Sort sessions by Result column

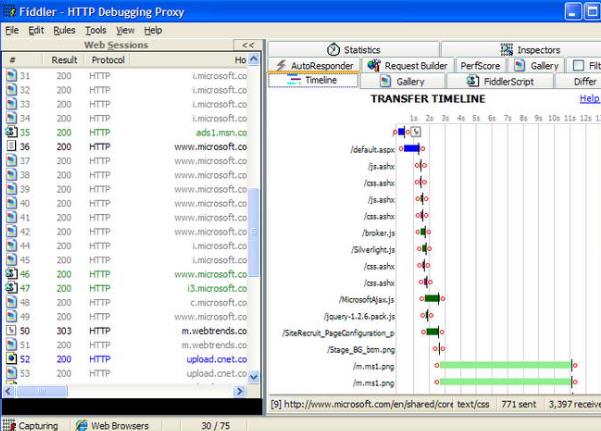tap(64, 60)
